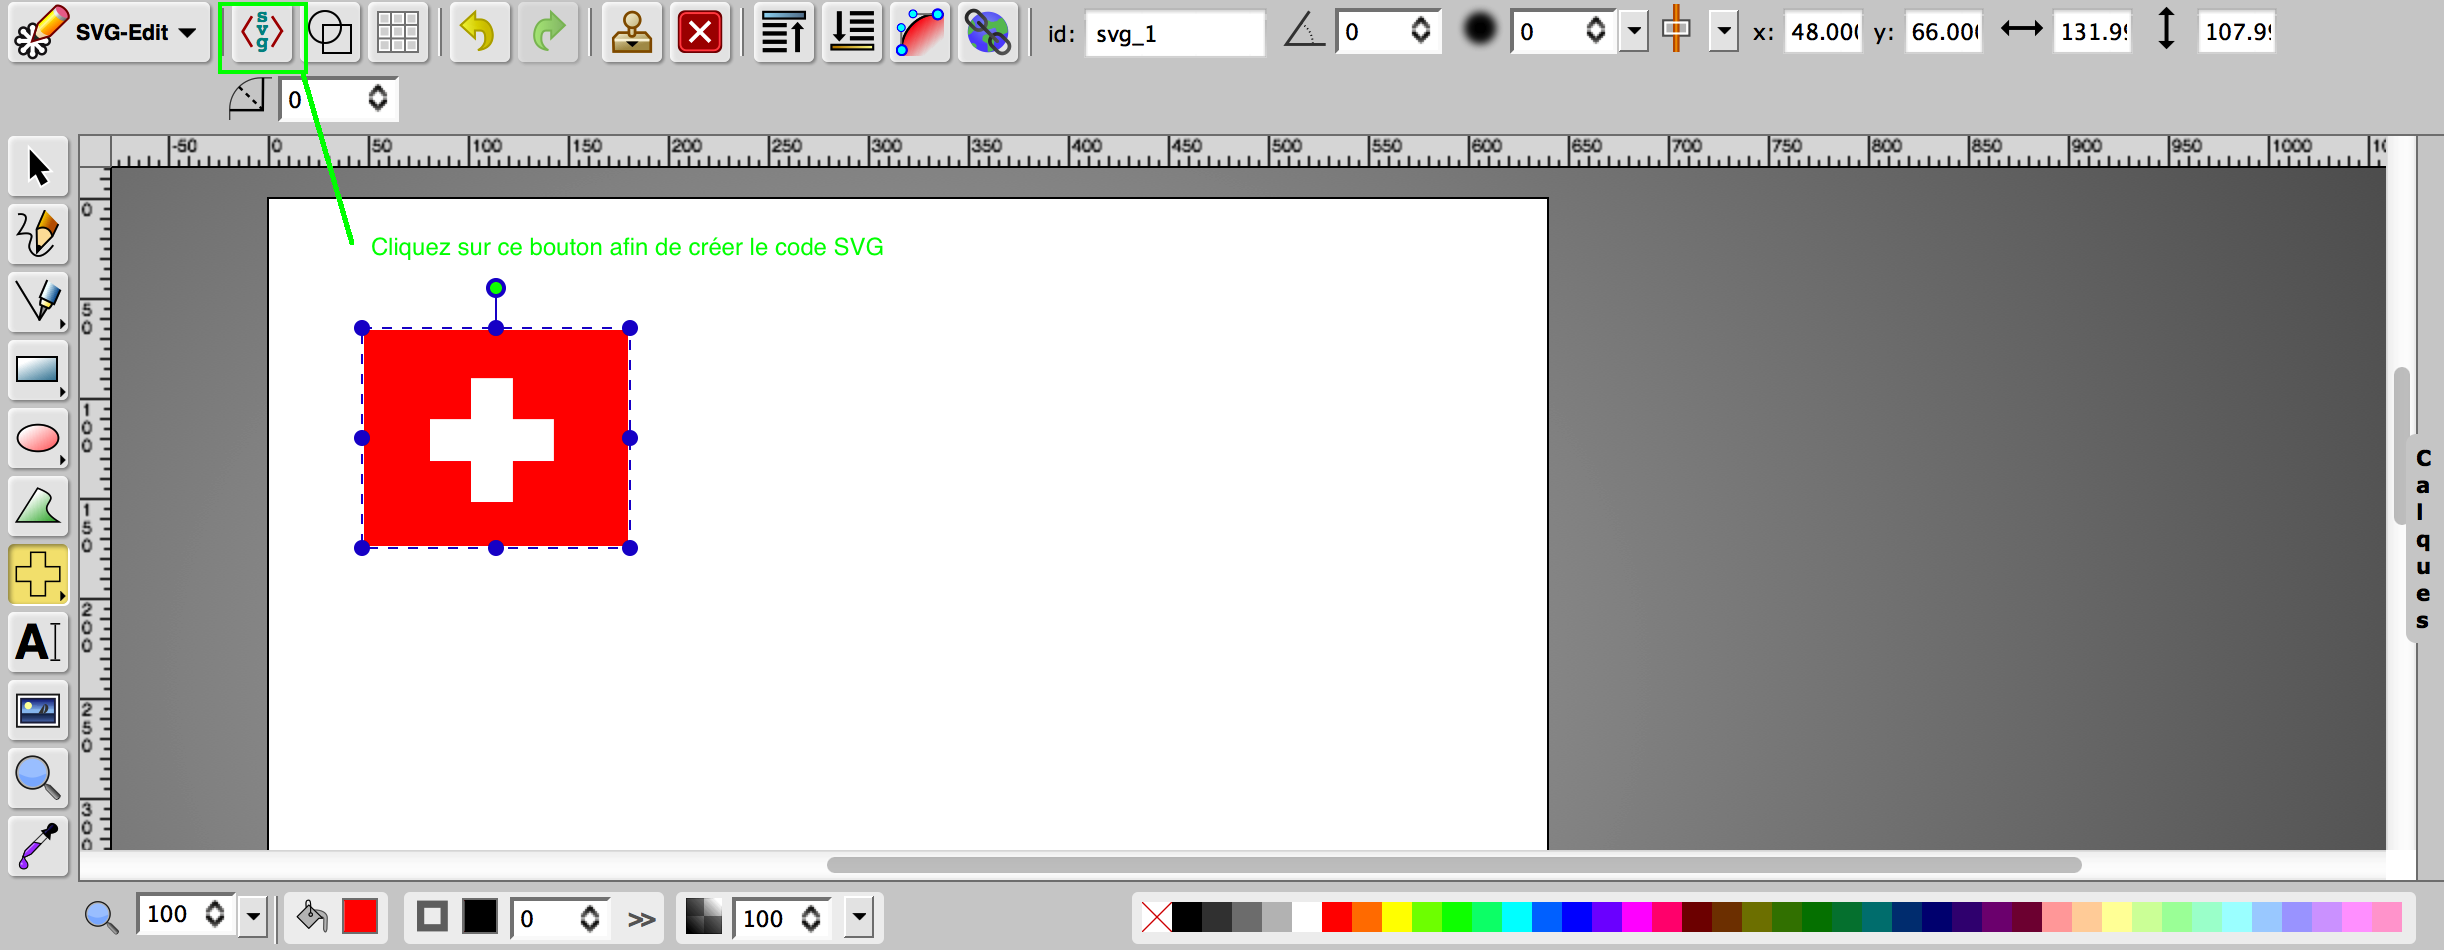2444x950 pixels.
Task: Click the width field showing 131.9
Action: point(2093,32)
